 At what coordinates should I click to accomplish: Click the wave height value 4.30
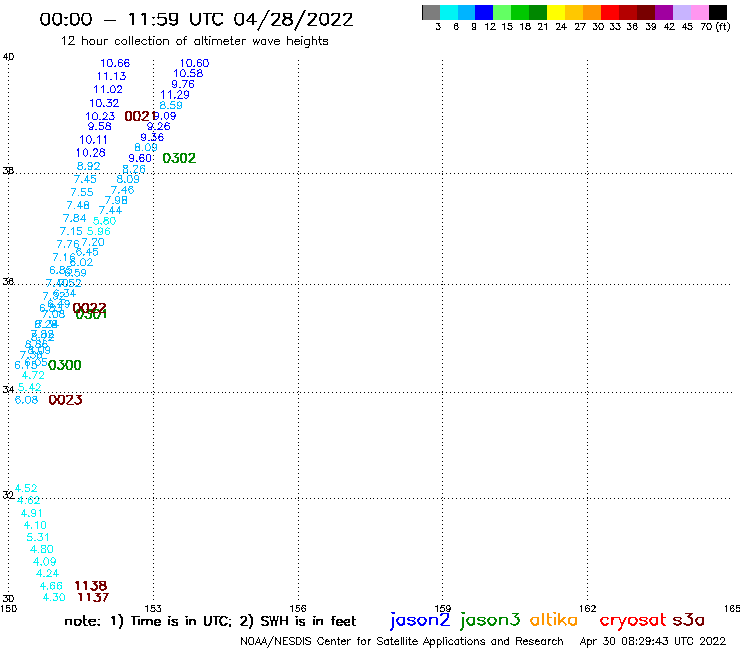(x=54, y=598)
